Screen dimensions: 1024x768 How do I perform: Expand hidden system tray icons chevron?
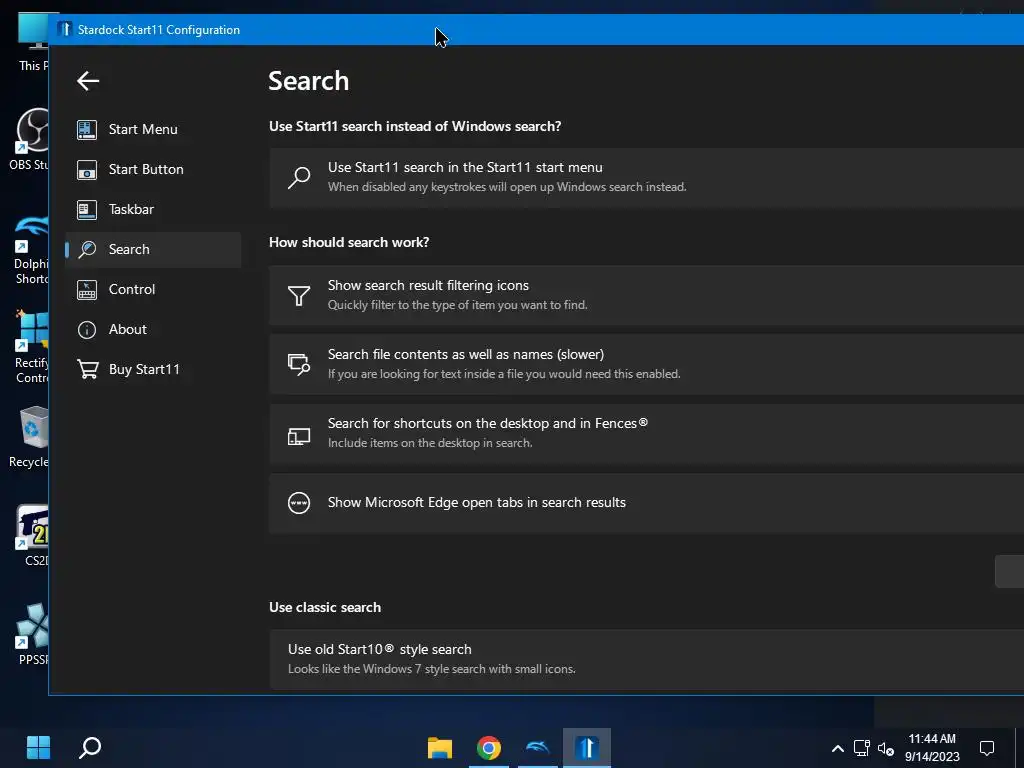tap(837, 748)
